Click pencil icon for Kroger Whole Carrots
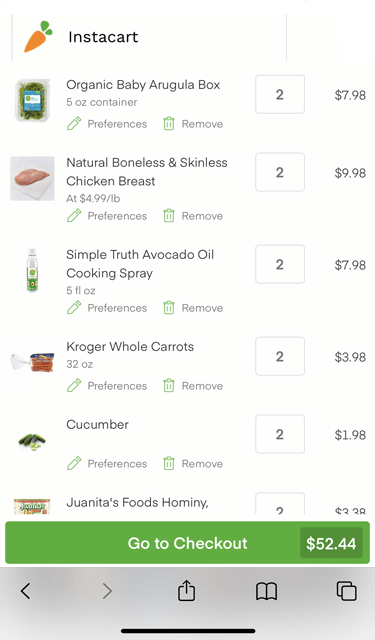The width and height of the screenshot is (375, 640). point(74,386)
